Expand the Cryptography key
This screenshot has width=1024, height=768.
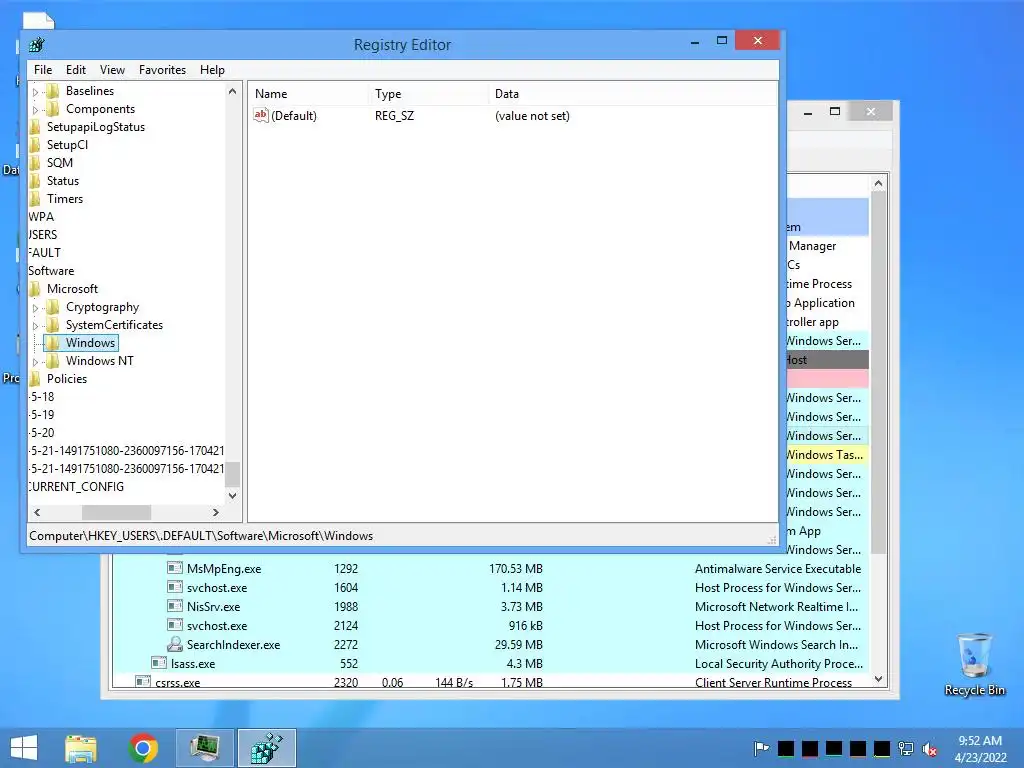point(36,308)
